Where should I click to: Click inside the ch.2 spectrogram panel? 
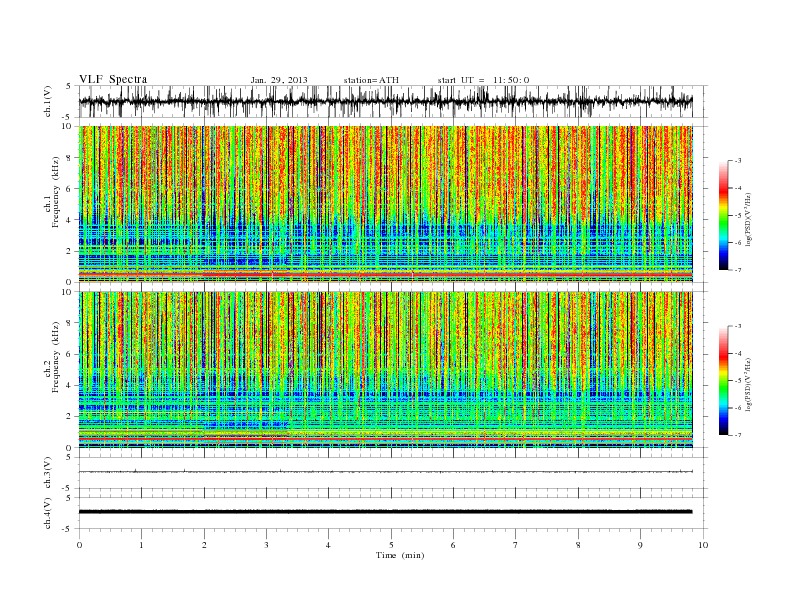tap(385, 369)
